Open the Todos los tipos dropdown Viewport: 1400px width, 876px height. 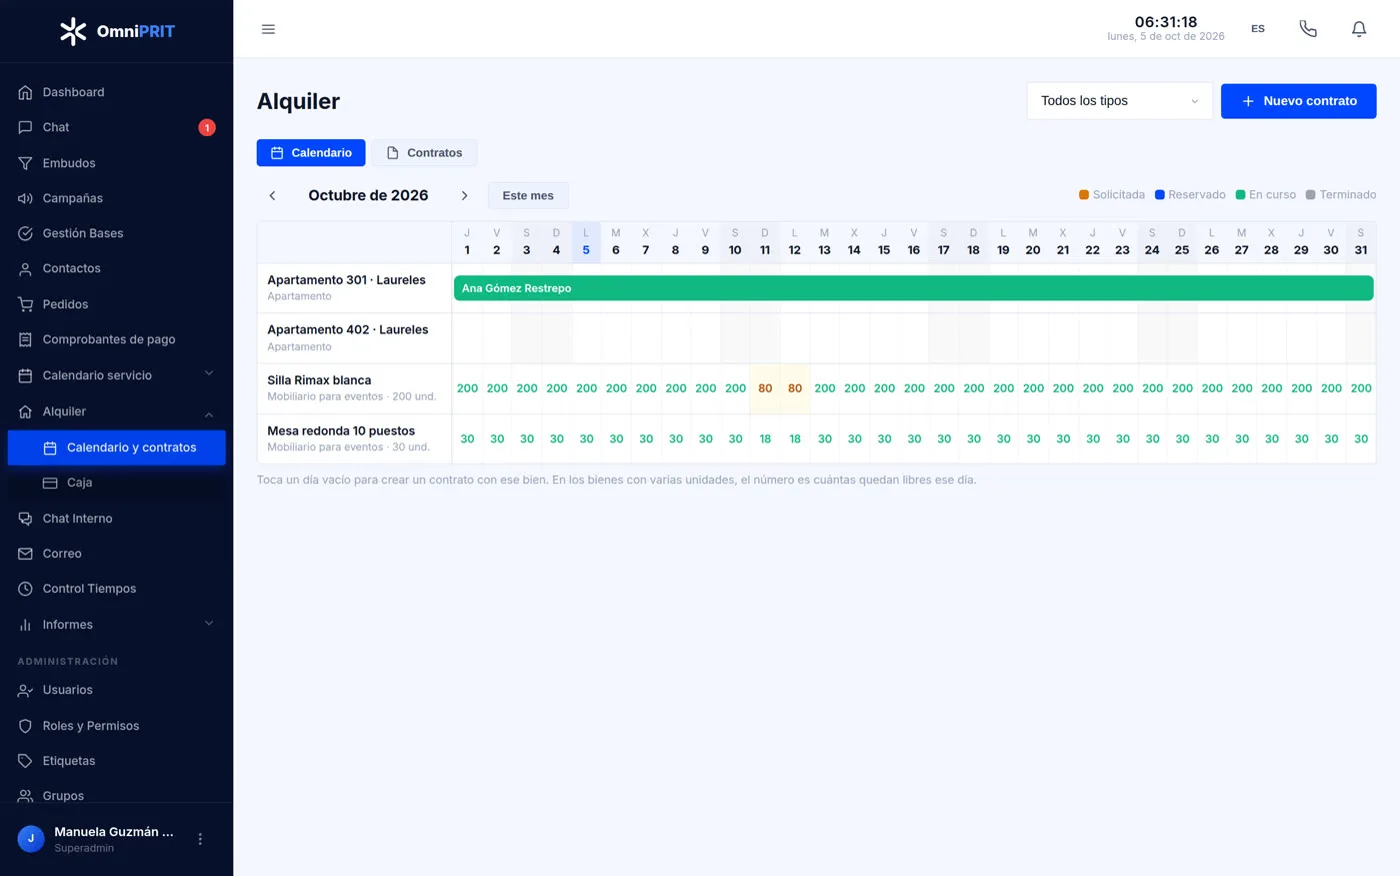1120,101
